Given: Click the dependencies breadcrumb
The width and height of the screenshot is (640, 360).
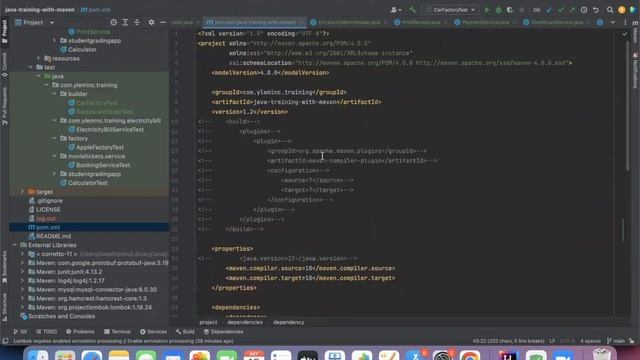Looking at the screenshot, I should tap(245, 322).
